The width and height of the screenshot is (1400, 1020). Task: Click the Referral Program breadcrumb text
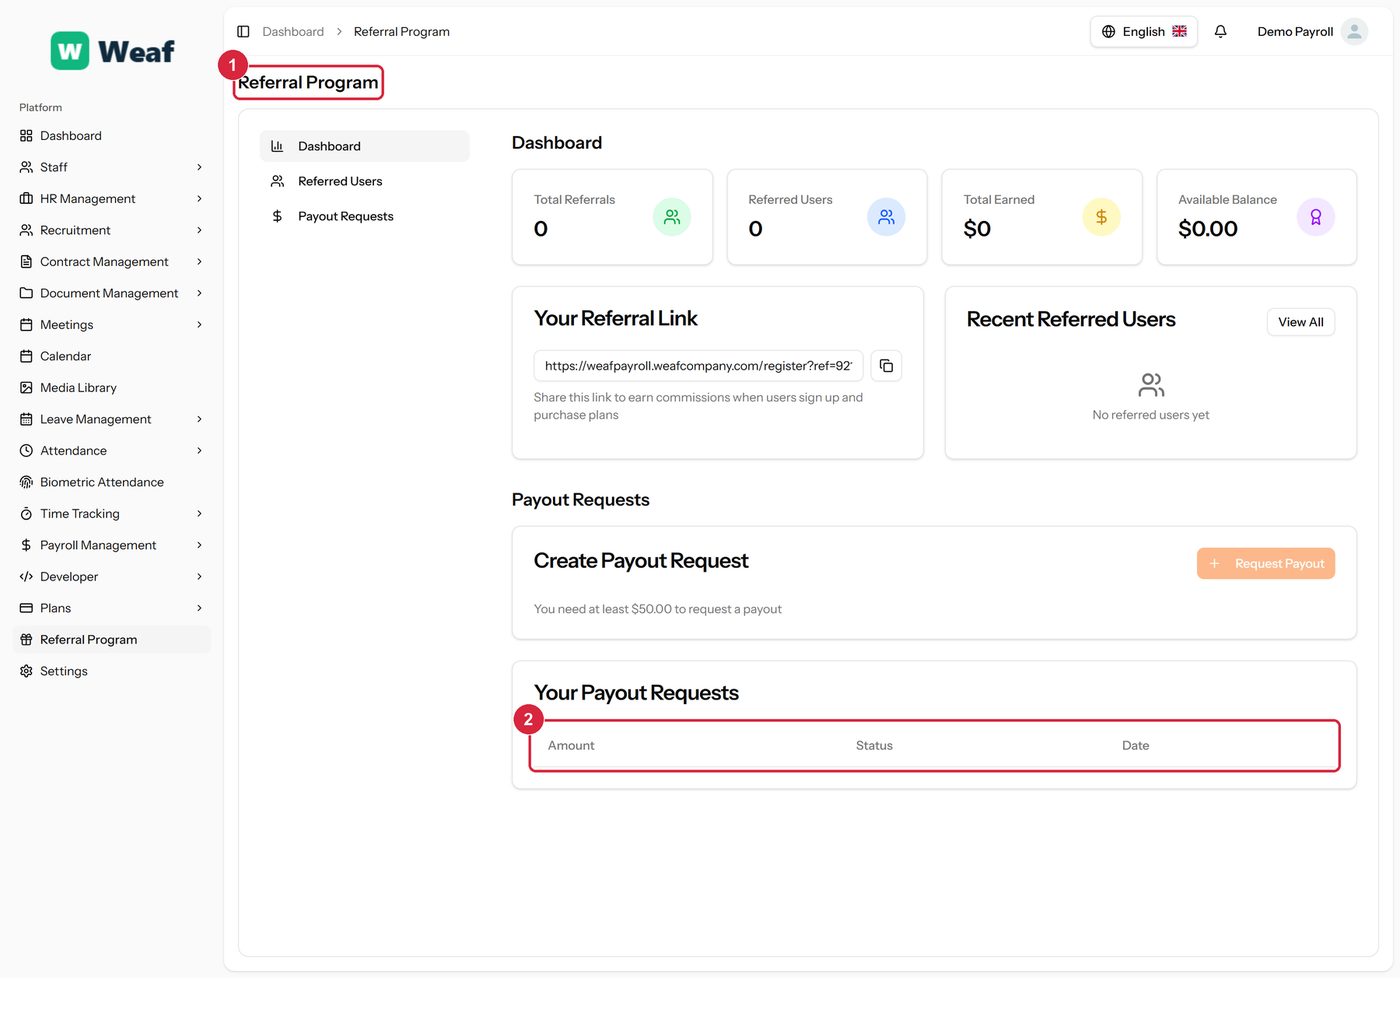pyautogui.click(x=401, y=32)
